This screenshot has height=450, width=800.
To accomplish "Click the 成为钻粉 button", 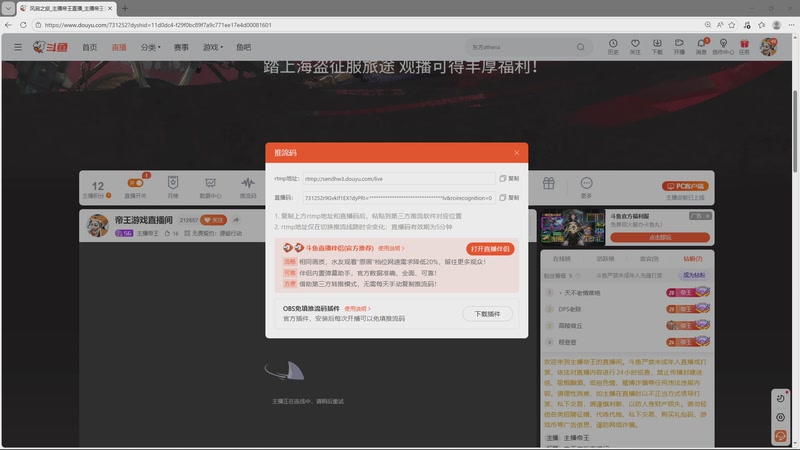I will (694, 275).
